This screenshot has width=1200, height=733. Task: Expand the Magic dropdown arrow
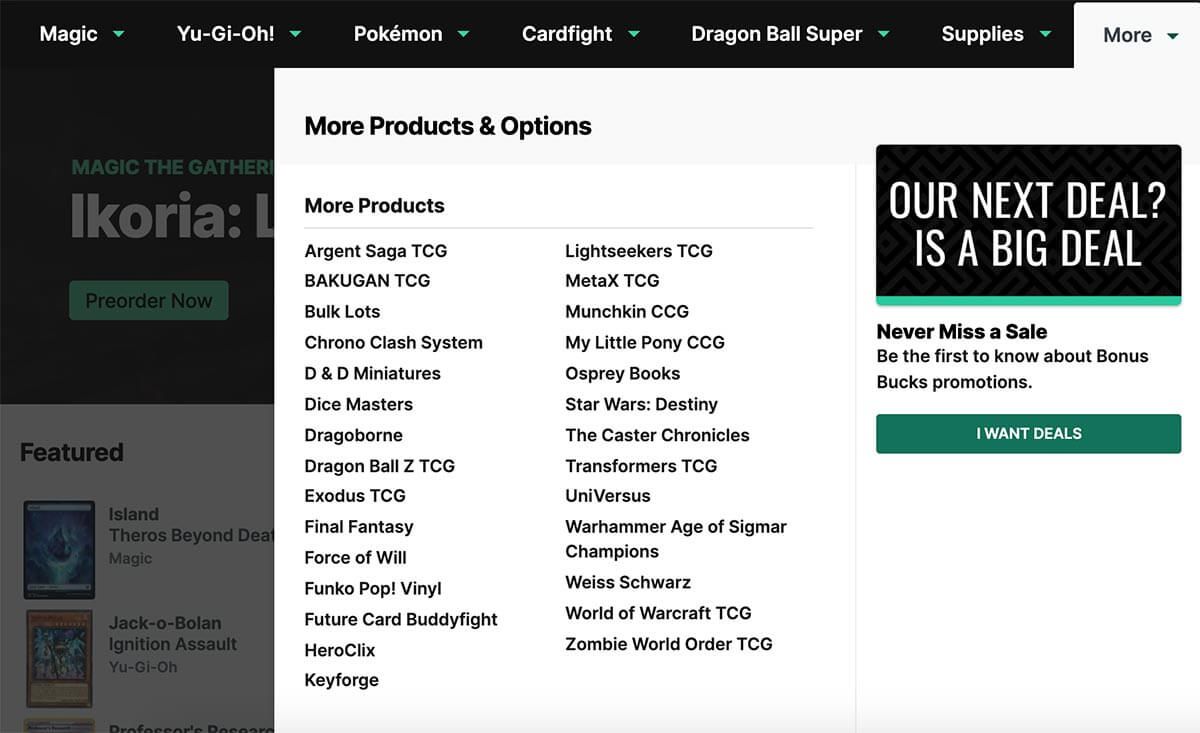pyautogui.click(x=119, y=34)
